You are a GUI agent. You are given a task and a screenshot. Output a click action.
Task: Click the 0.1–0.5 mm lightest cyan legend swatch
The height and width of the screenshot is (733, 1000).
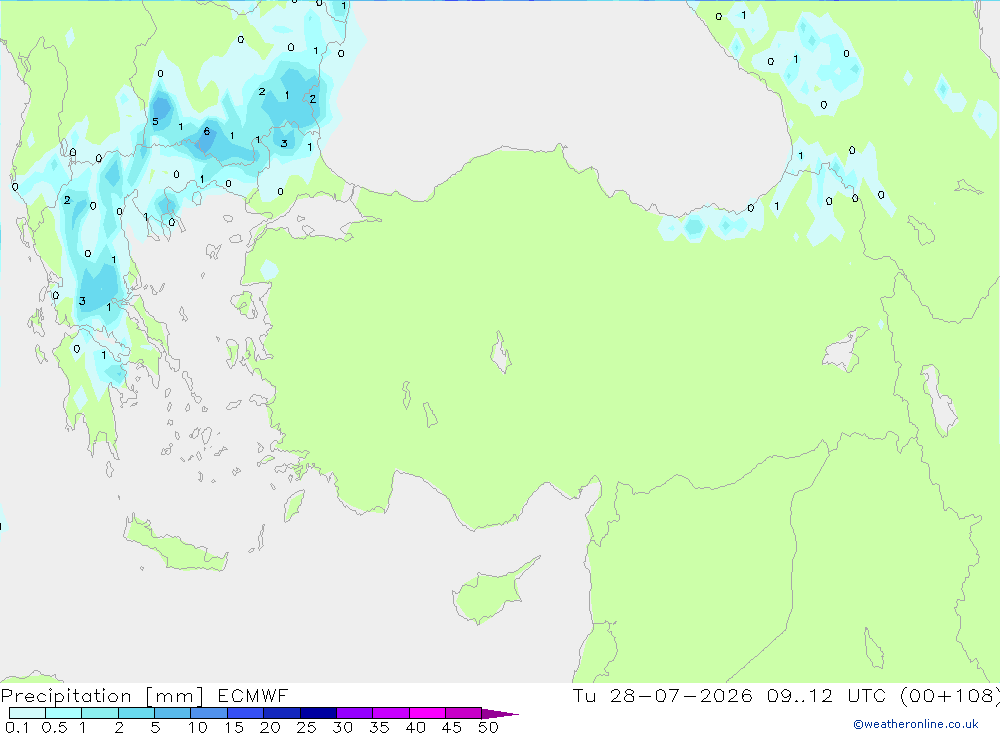[x=27, y=713]
